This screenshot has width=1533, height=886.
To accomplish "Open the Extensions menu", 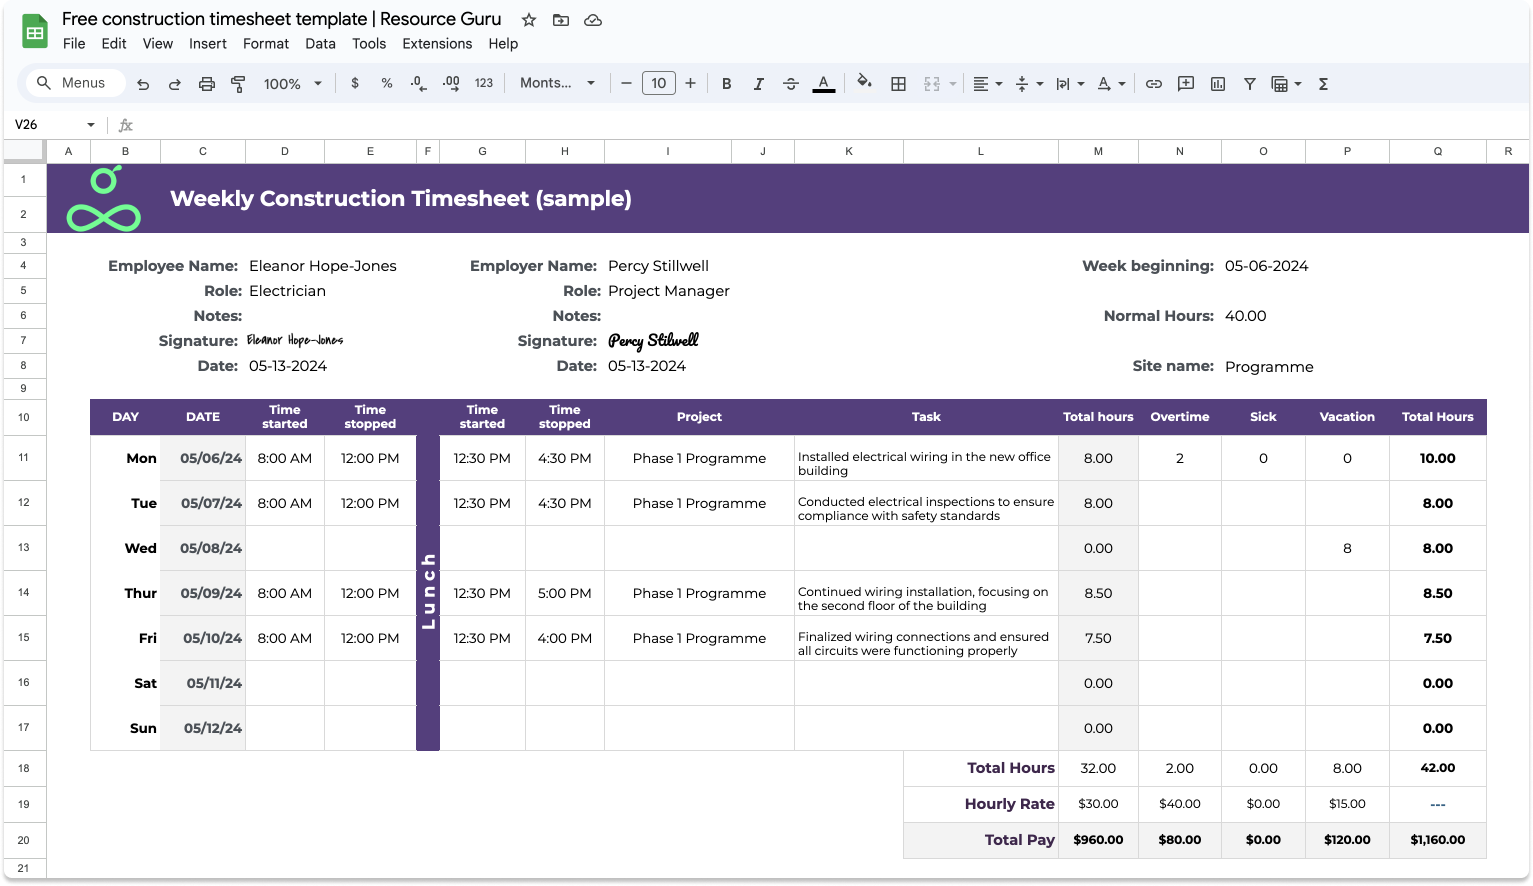I will [x=437, y=43].
